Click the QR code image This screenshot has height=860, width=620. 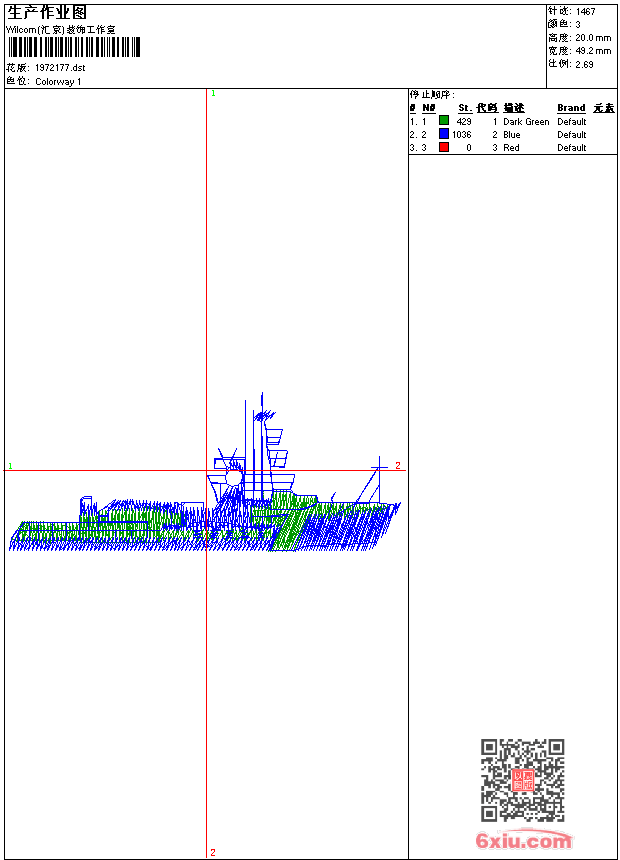point(522,779)
